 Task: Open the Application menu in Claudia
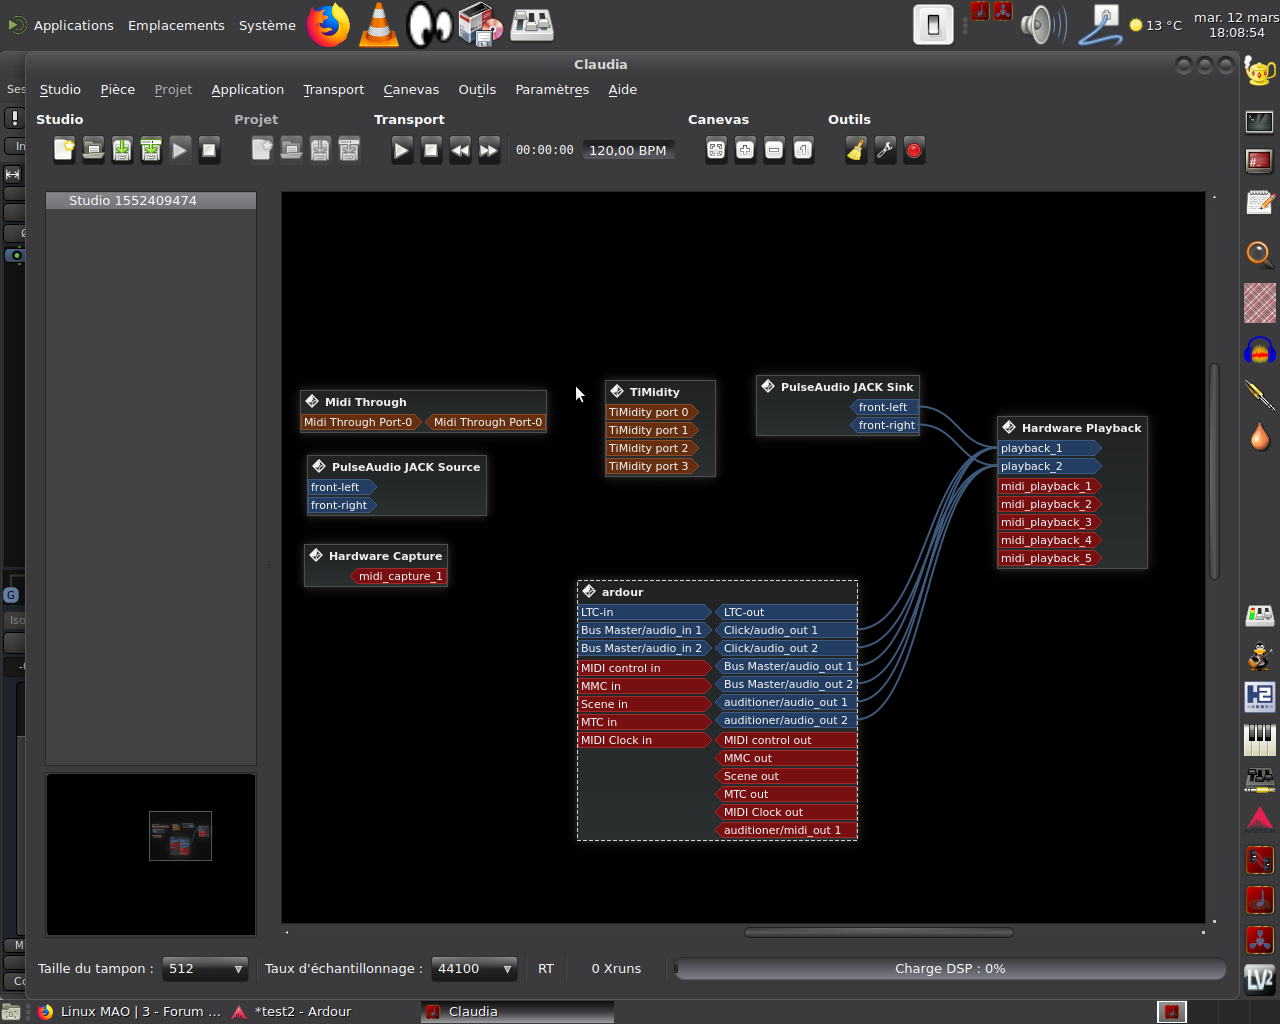click(x=248, y=90)
